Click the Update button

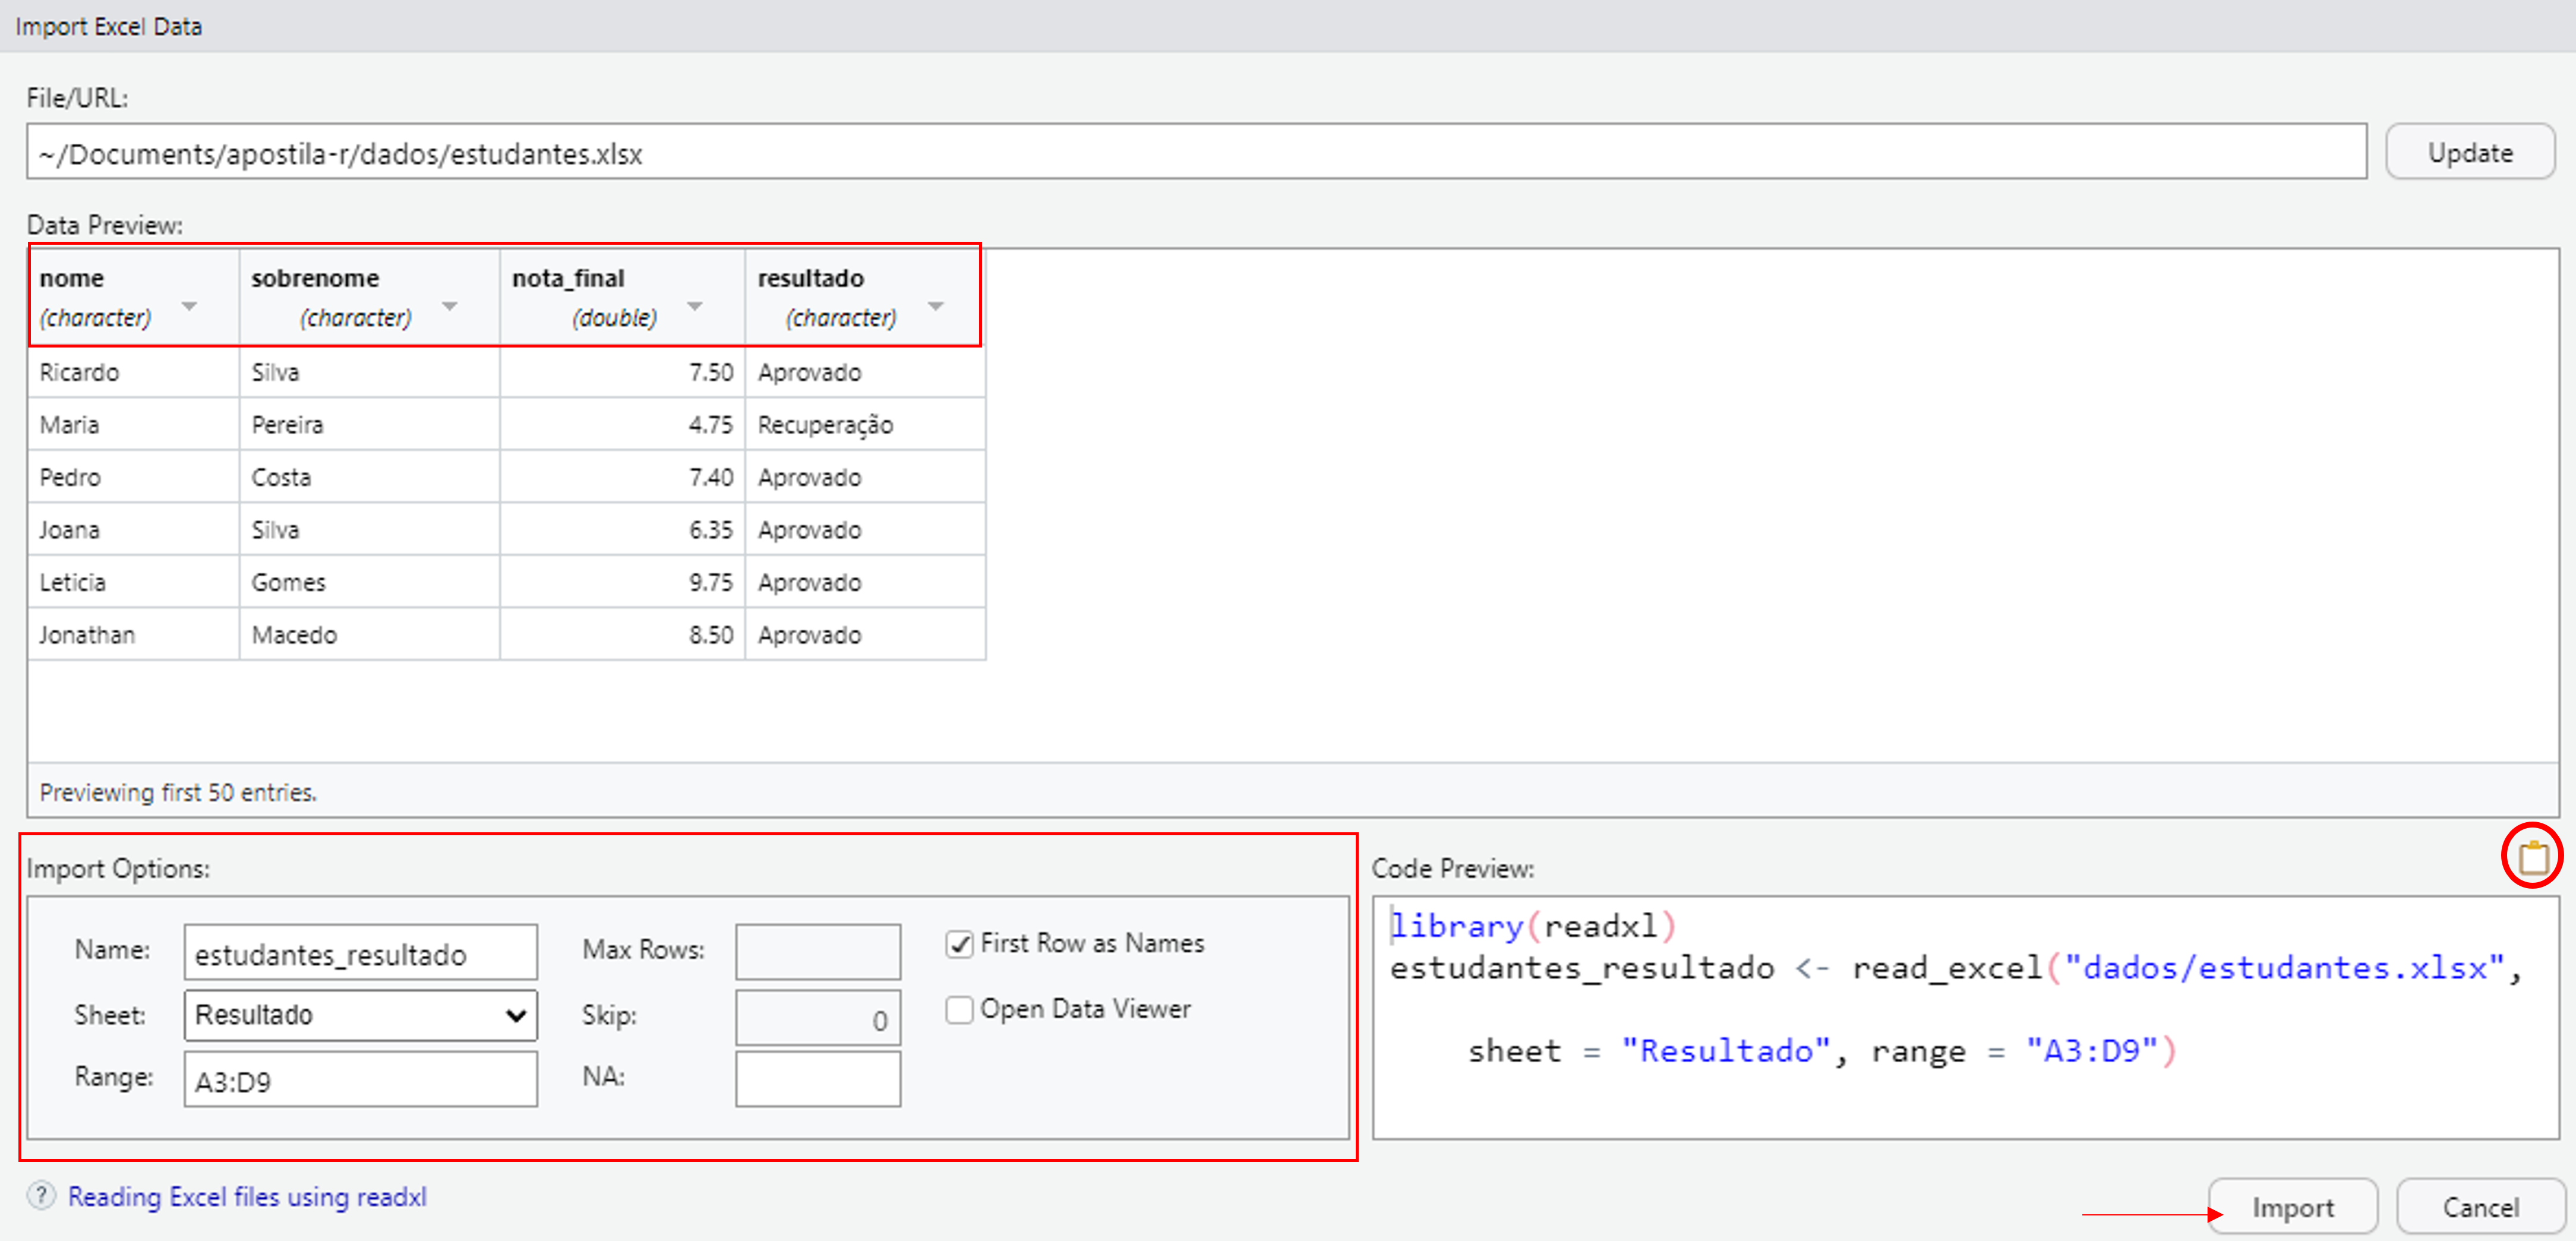2469,152
